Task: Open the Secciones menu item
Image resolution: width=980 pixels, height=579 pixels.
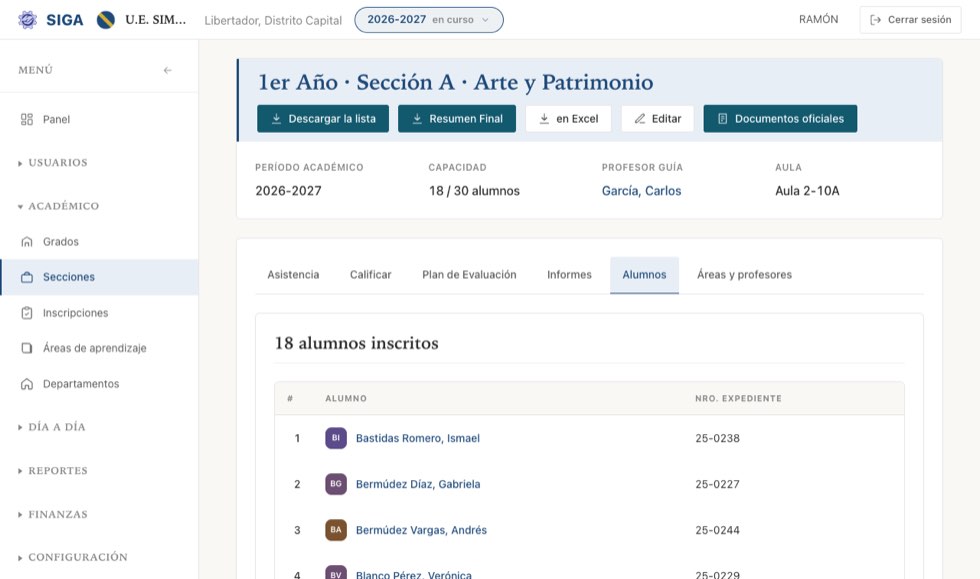Action: point(99,277)
